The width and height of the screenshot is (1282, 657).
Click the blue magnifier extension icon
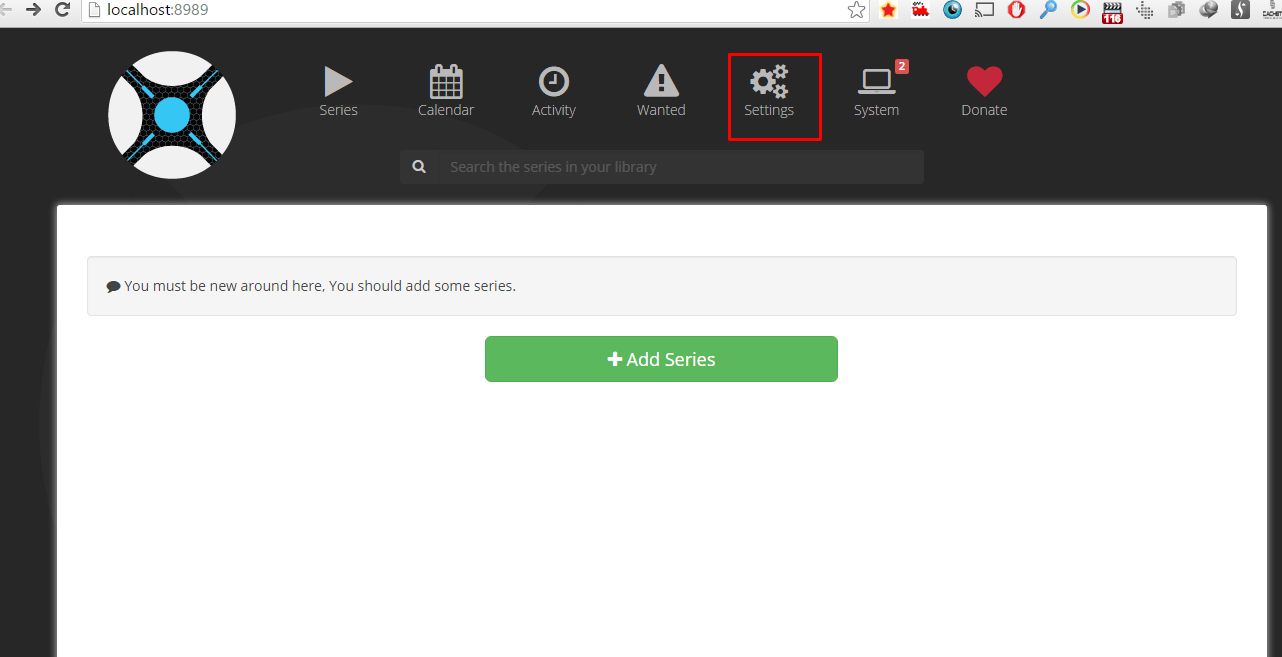[1048, 10]
